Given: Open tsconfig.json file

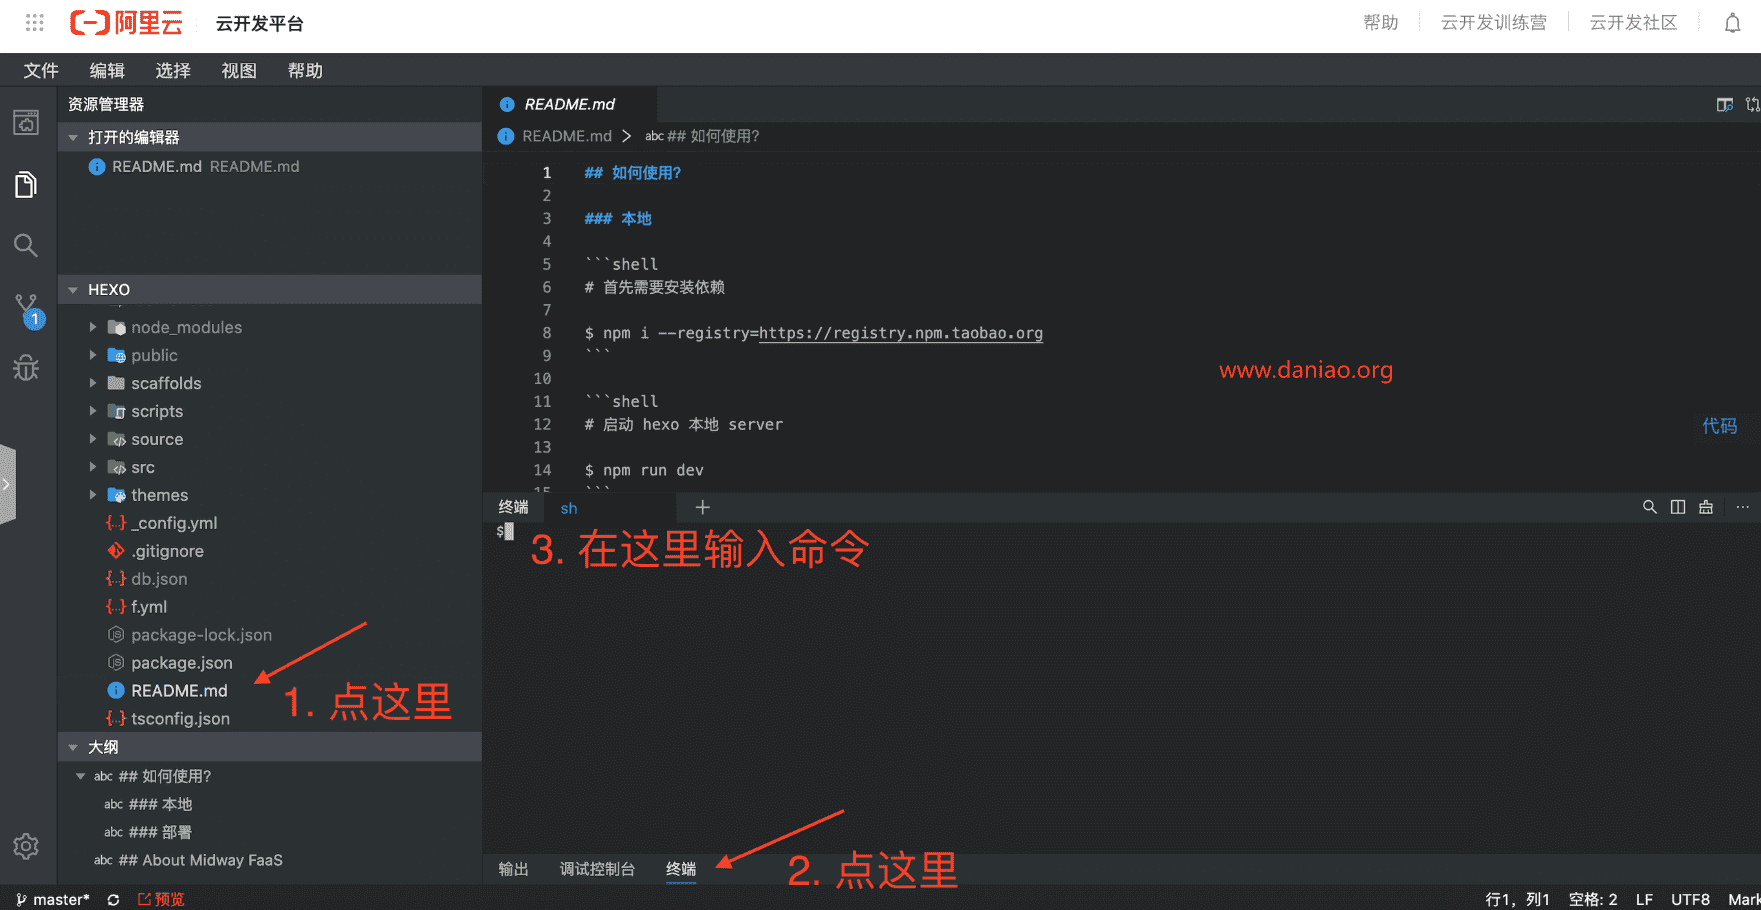Looking at the screenshot, I should pyautogui.click(x=180, y=719).
